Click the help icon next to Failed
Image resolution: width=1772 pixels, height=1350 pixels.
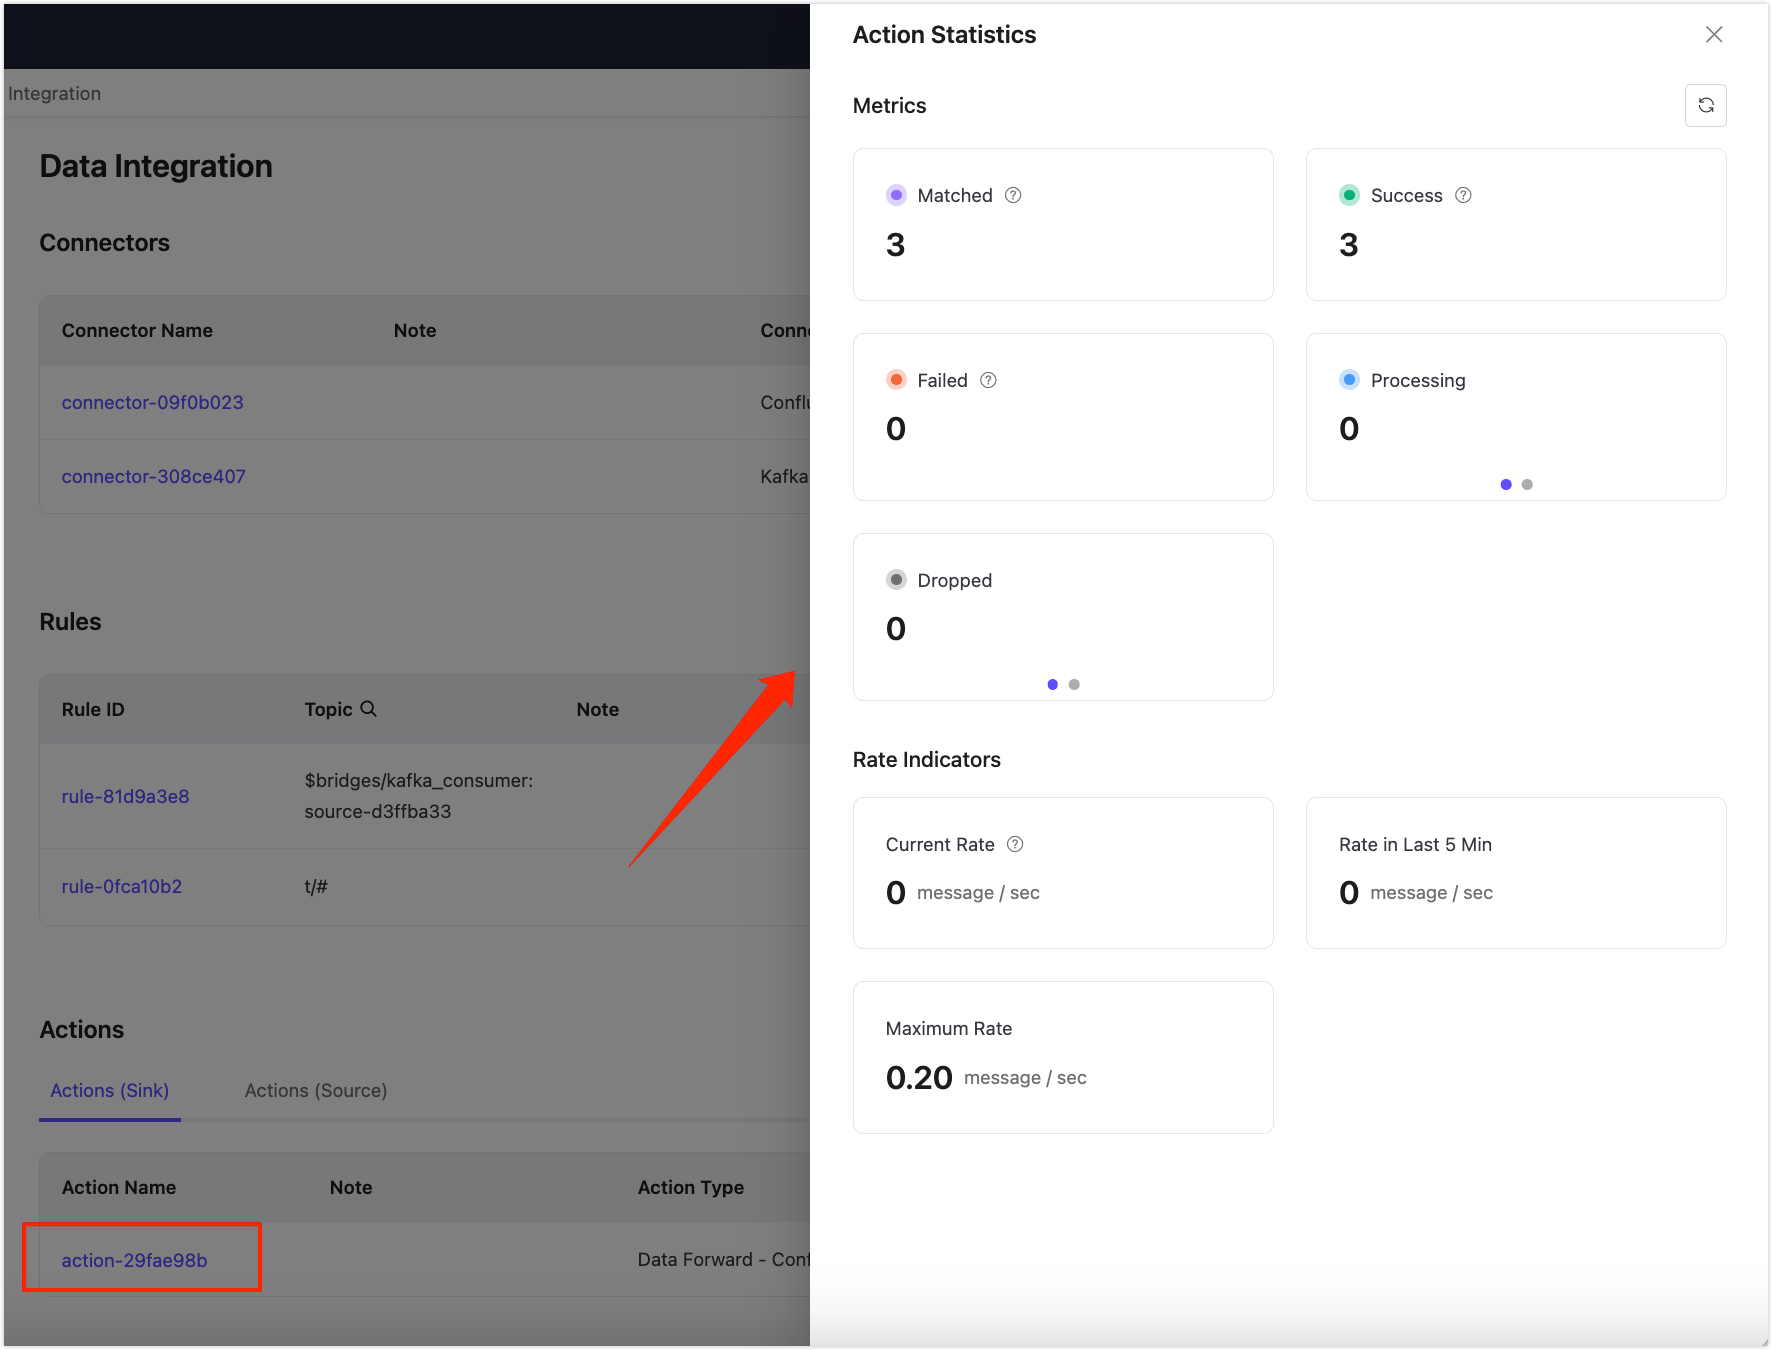[x=988, y=380]
